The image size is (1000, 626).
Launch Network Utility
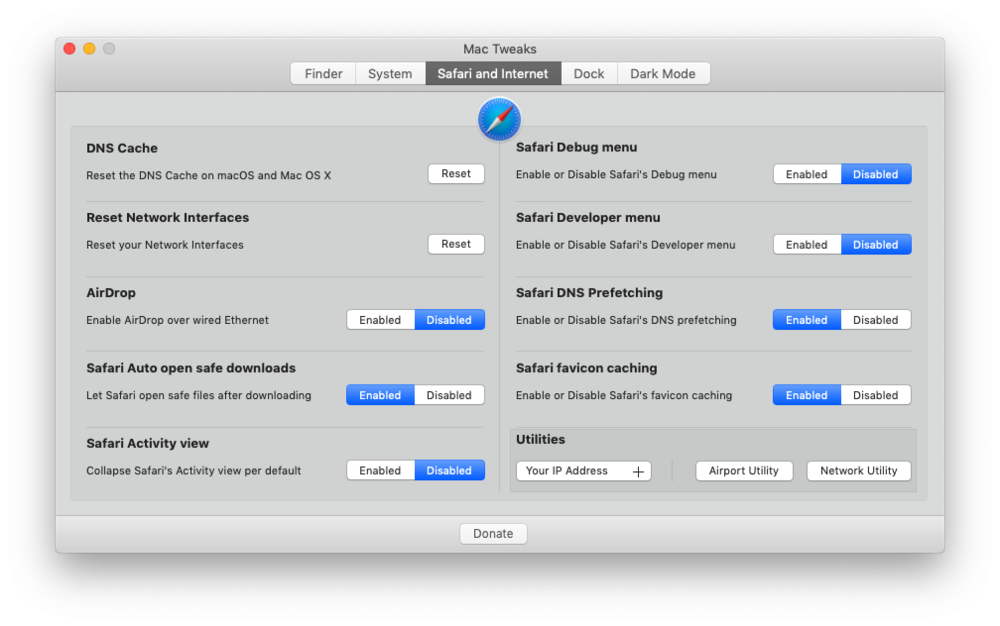(x=858, y=470)
